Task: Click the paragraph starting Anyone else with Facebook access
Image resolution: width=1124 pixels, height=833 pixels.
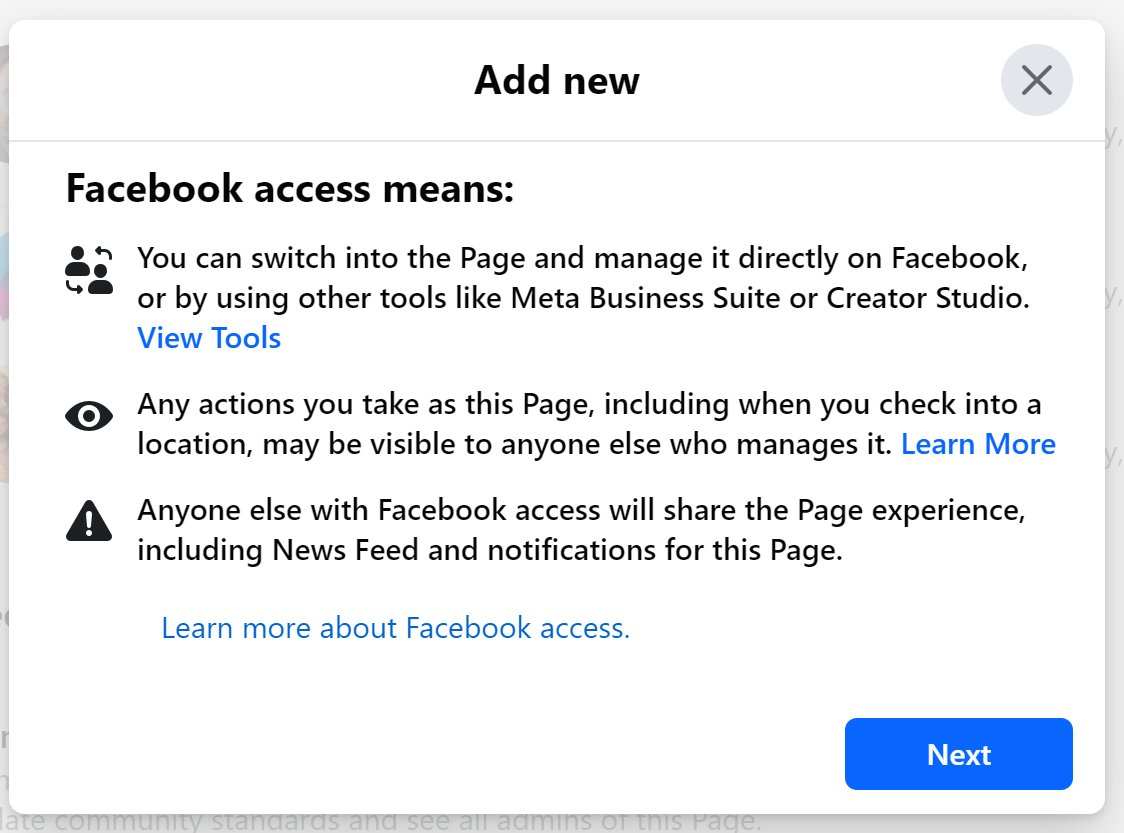Action: click(x=581, y=530)
